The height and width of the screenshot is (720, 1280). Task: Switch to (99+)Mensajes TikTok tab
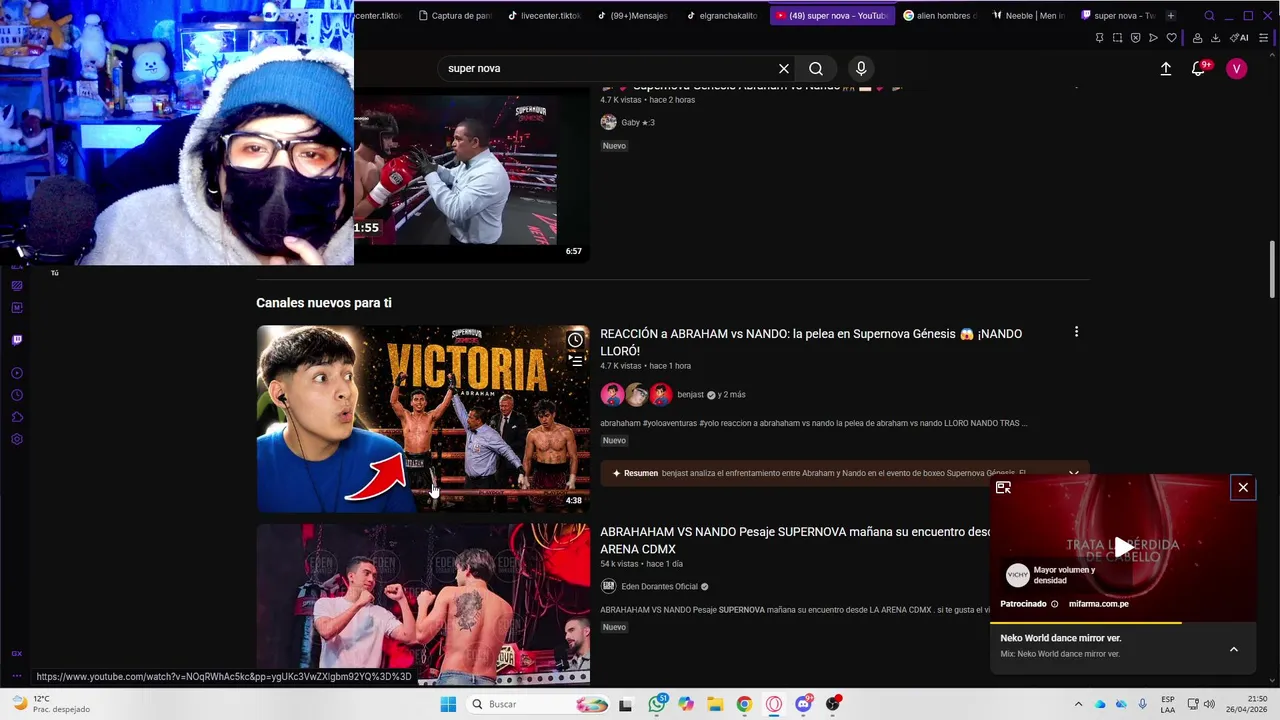633,15
